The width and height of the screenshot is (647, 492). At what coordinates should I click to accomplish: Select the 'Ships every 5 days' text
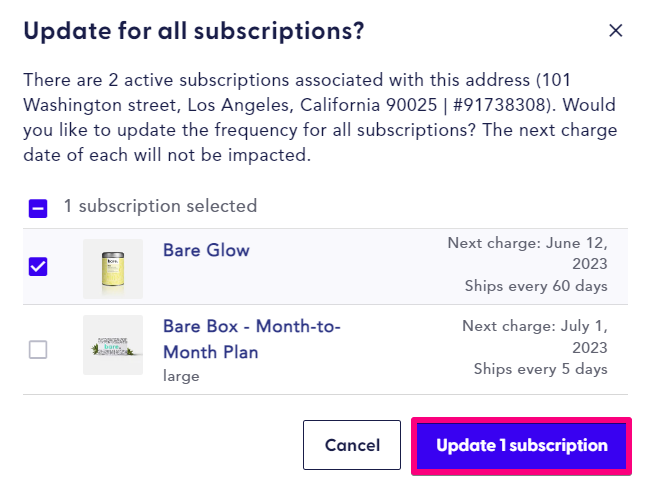(x=541, y=369)
